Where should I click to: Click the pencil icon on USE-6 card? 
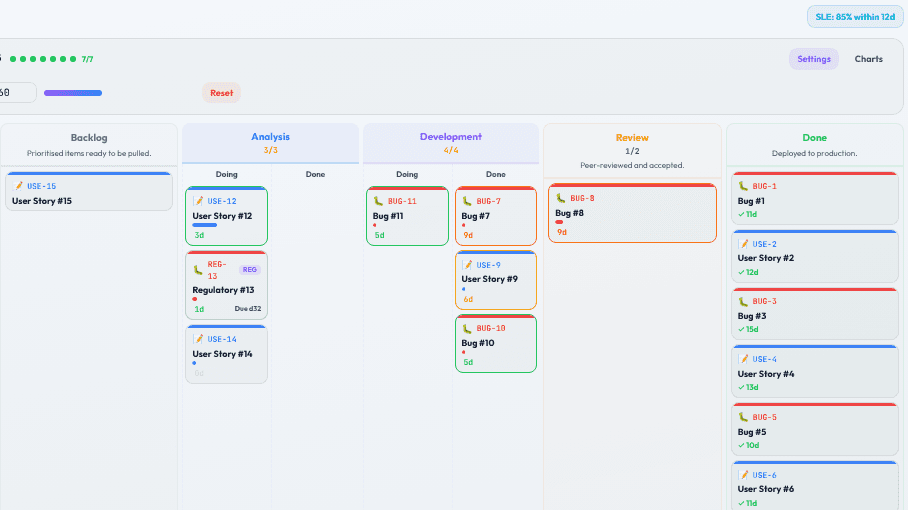pyautogui.click(x=744, y=475)
